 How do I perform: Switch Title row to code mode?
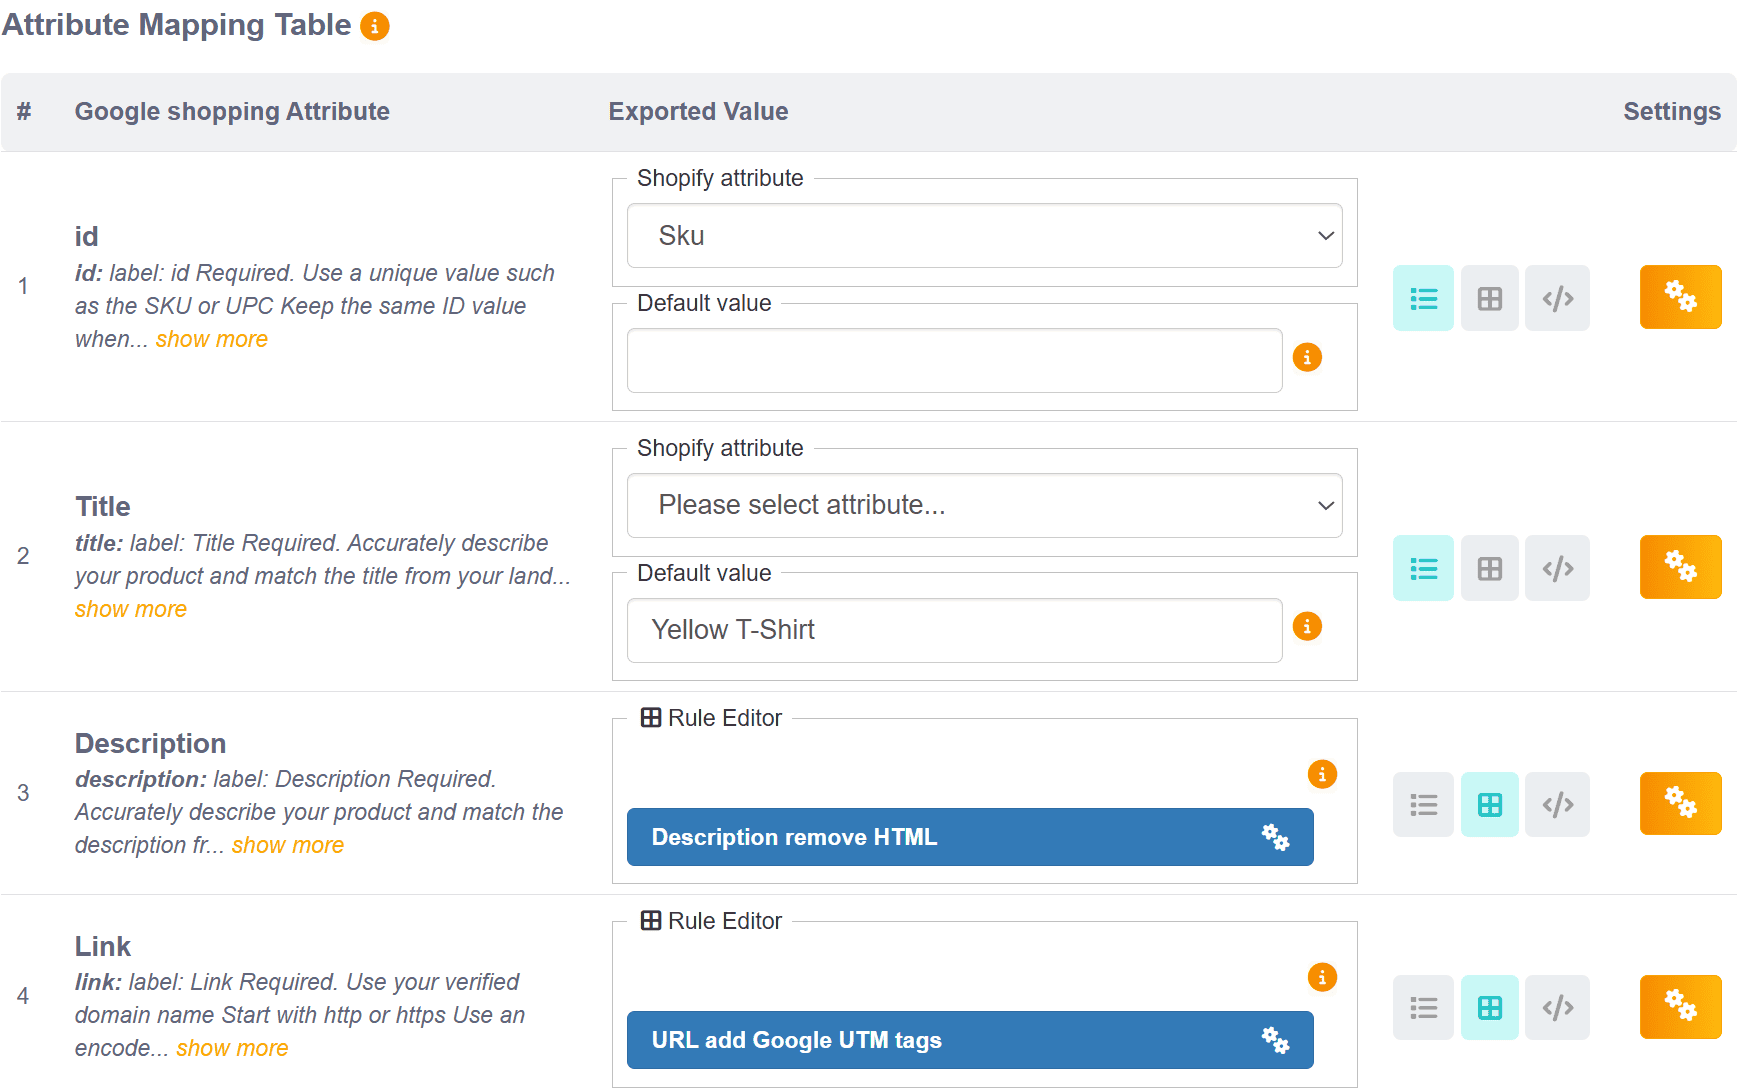(x=1556, y=568)
